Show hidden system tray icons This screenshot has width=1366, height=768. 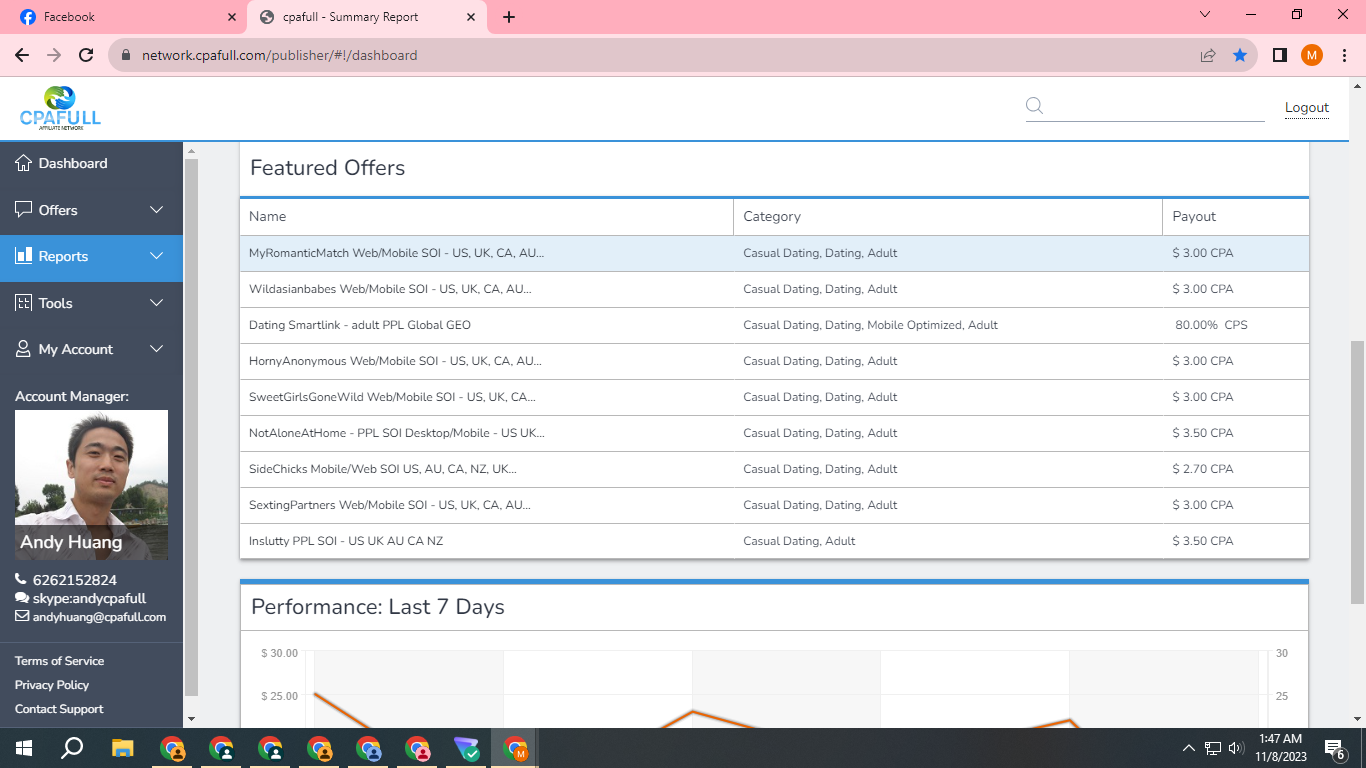pos(1189,748)
